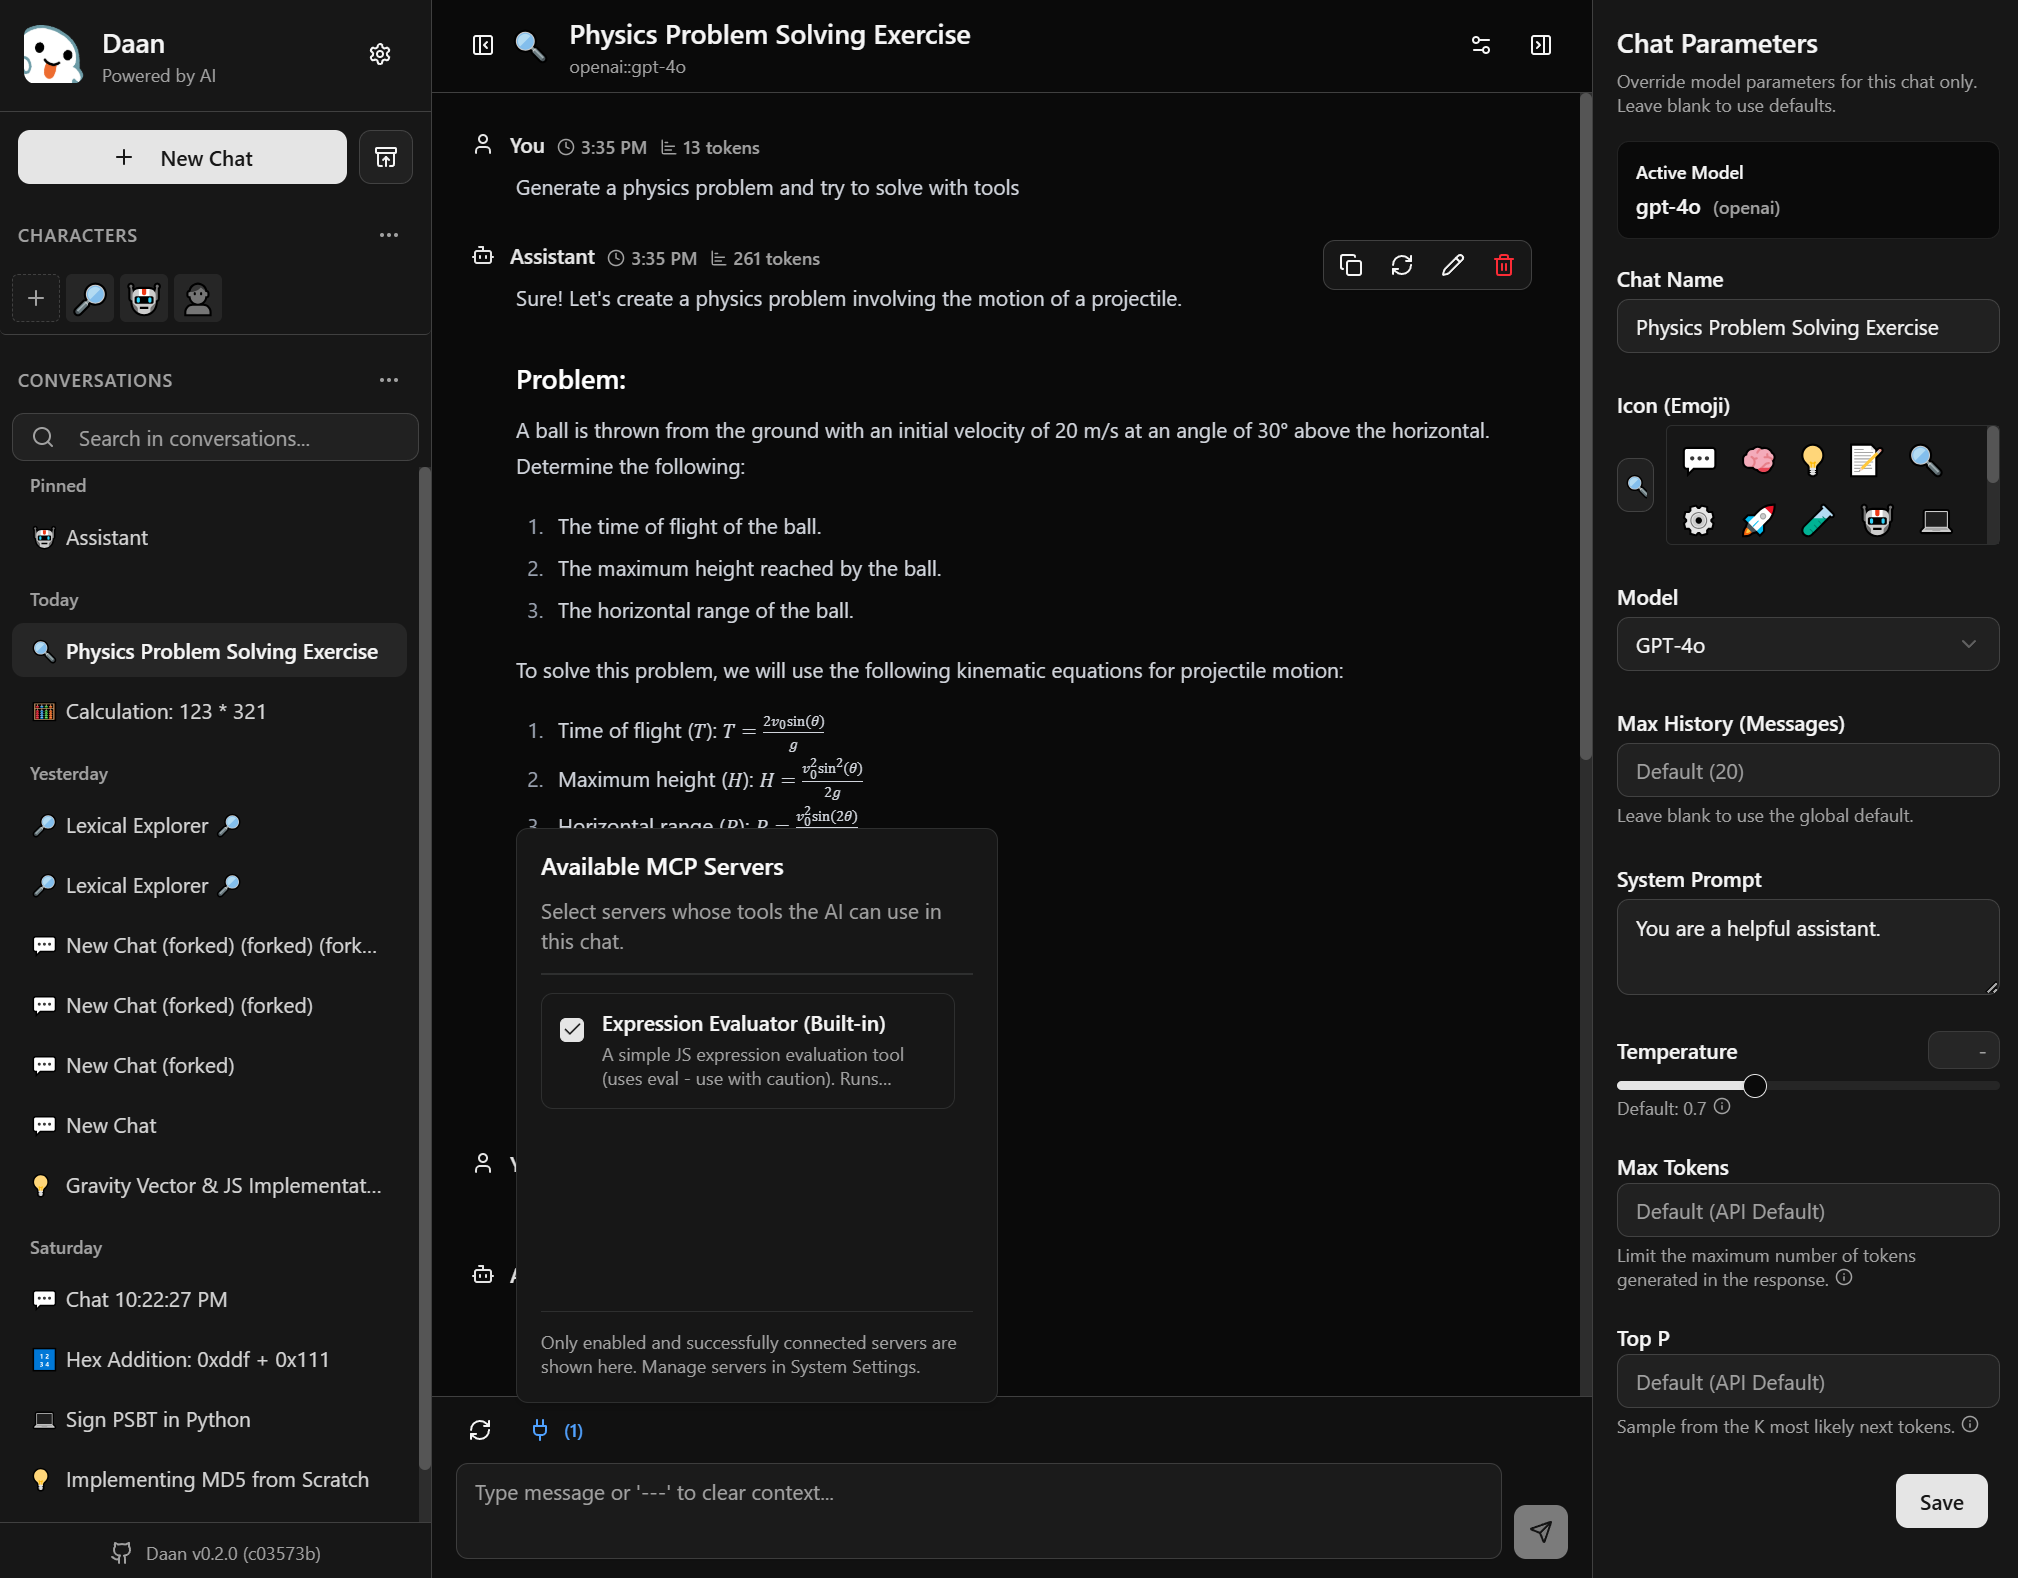
Task: Open the Characters section more options
Action: (389, 235)
